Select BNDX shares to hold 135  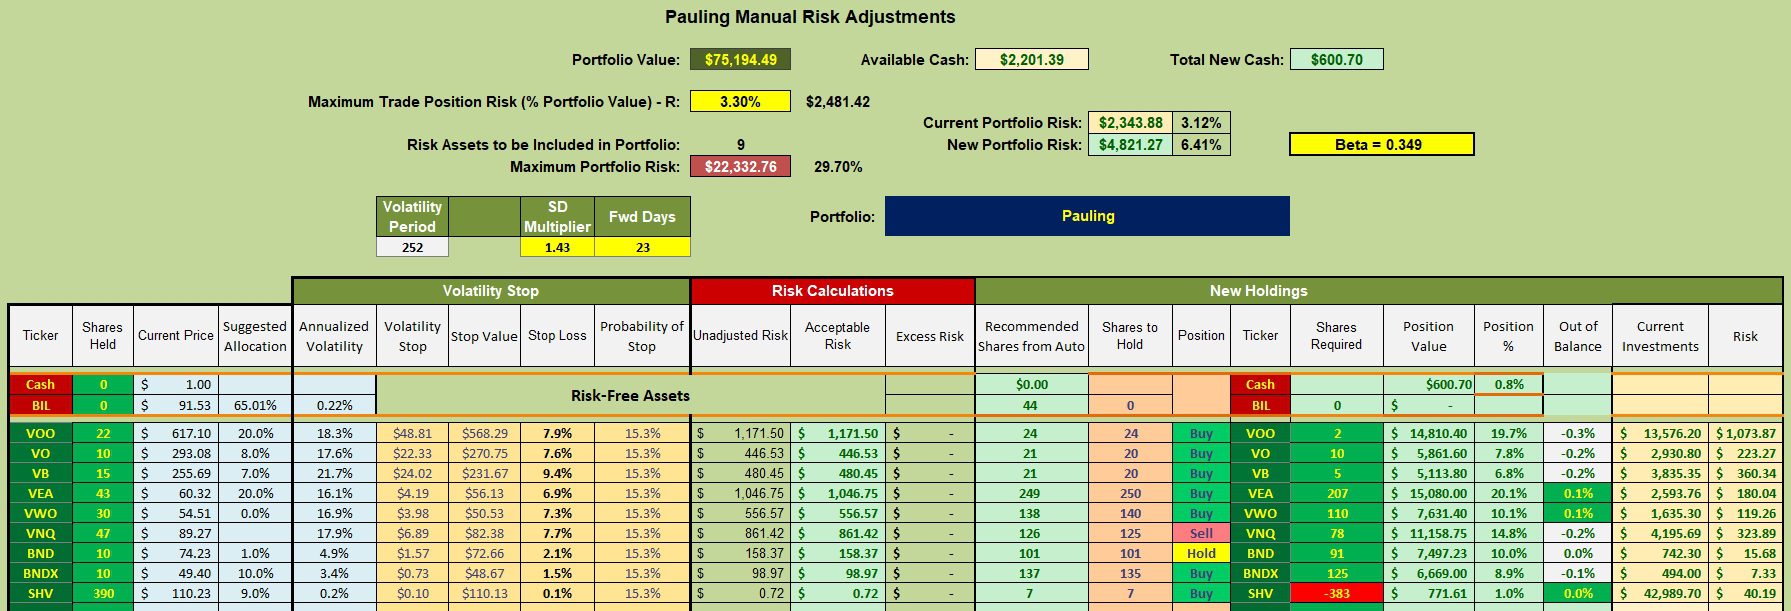pos(1130,574)
